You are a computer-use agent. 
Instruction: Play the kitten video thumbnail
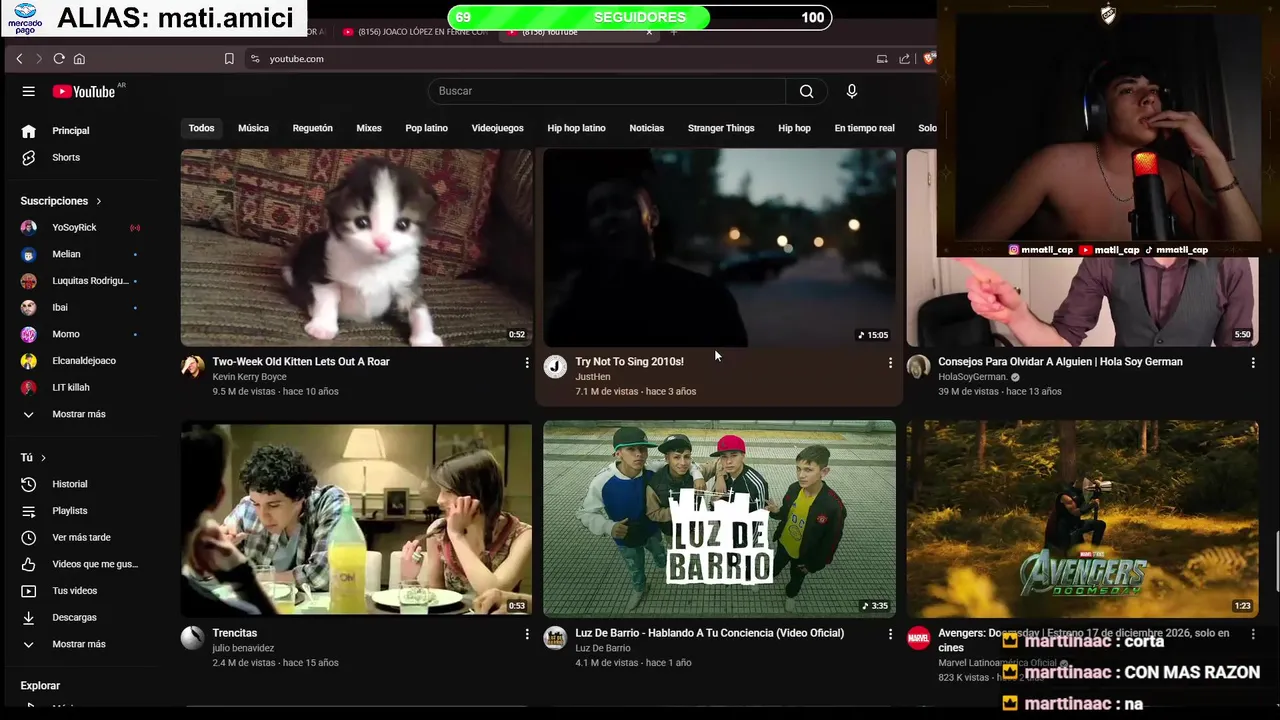356,247
